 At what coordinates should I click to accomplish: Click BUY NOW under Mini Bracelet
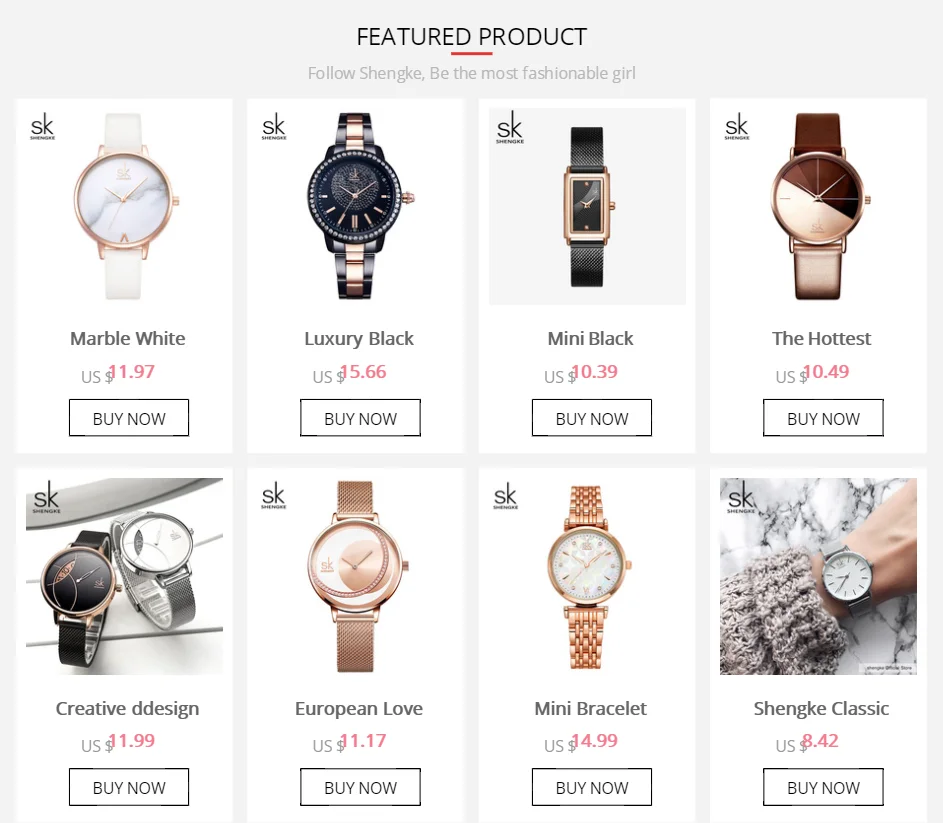click(592, 787)
